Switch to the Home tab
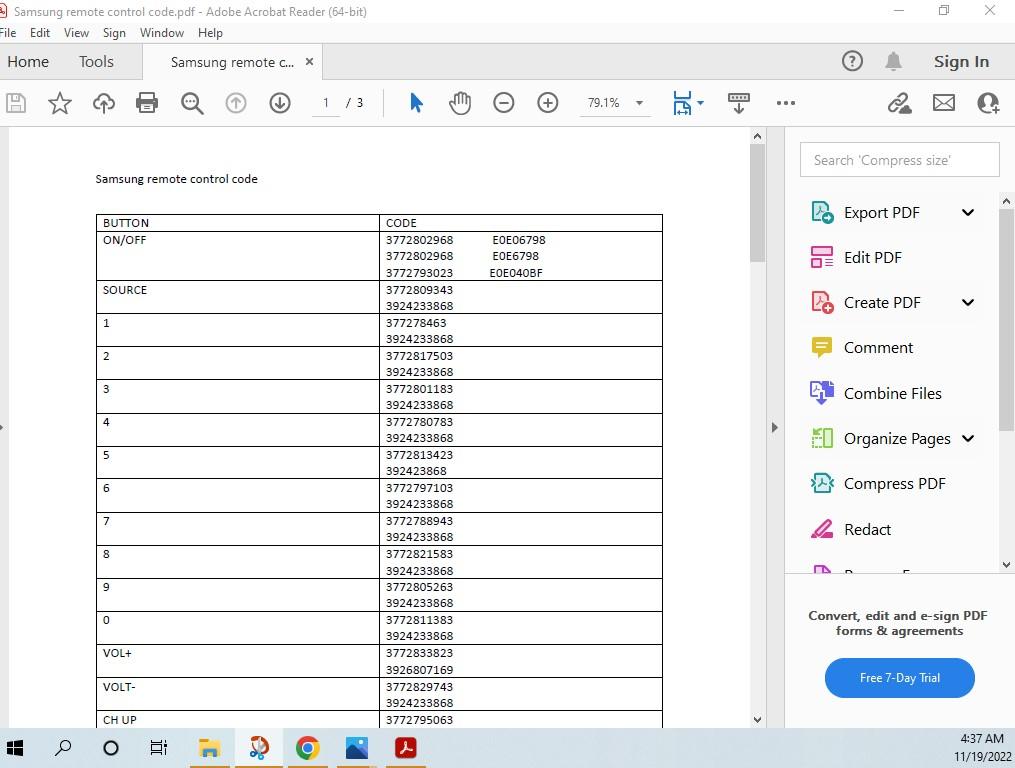The image size is (1015, 768). 28,62
